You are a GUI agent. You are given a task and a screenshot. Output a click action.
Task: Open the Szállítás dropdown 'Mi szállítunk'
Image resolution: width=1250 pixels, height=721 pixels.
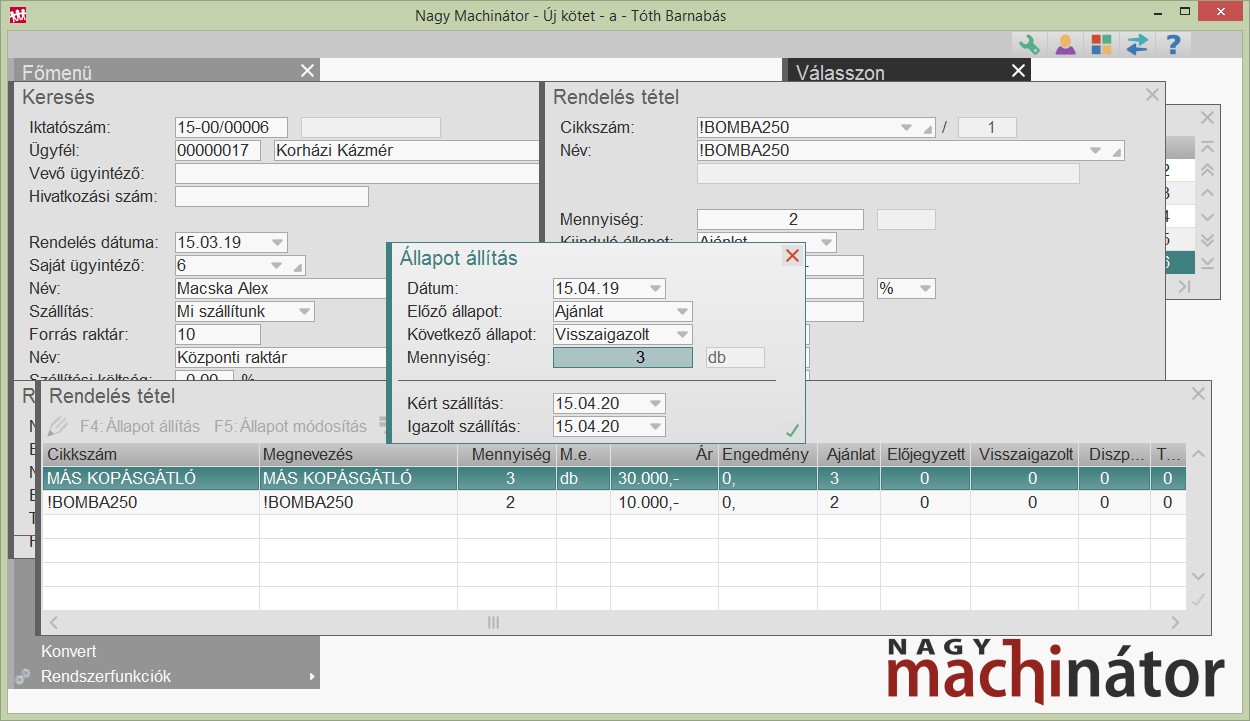304,312
